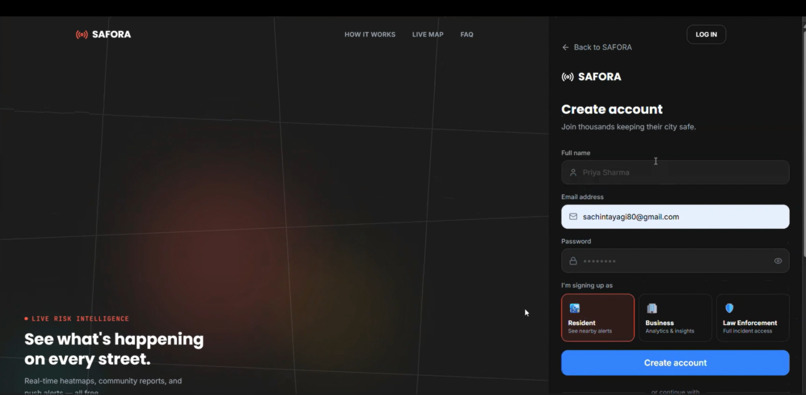Select the Resident signup role

598,317
